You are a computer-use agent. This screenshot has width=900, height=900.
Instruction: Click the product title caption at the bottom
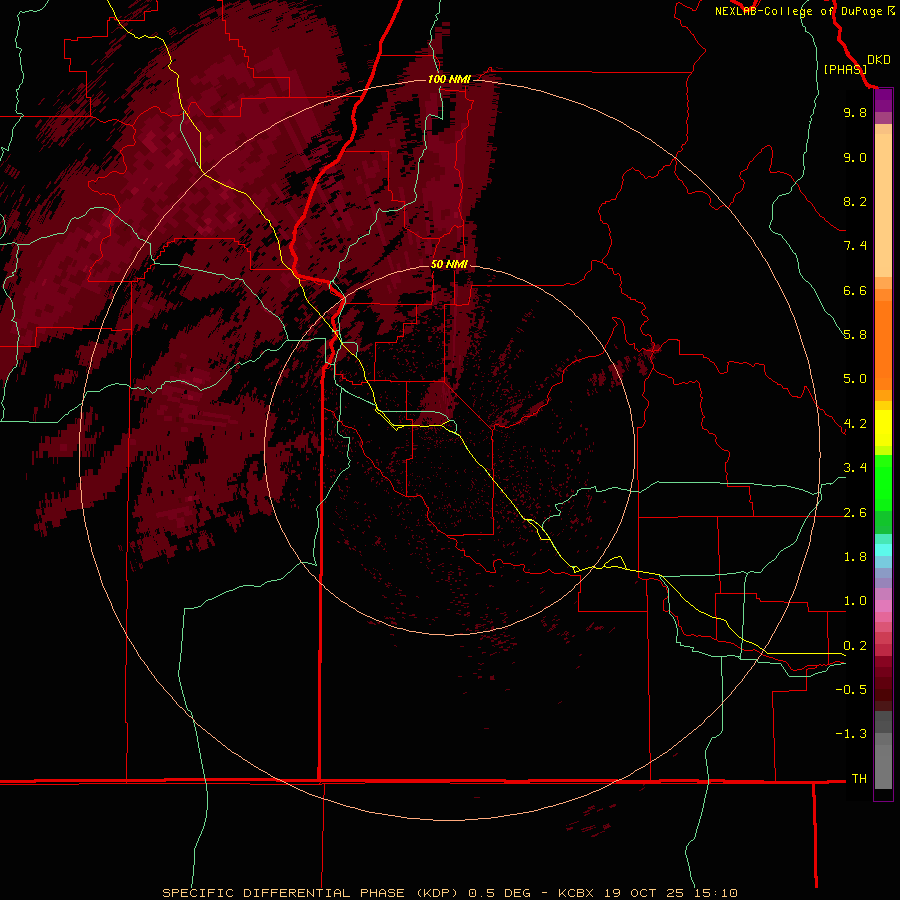click(x=450, y=893)
